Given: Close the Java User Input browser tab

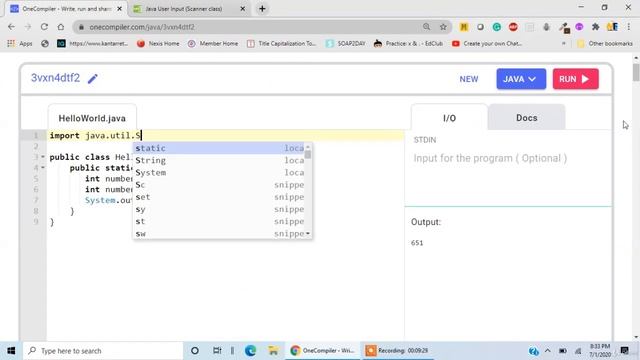Looking at the screenshot, I should click(x=242, y=9).
